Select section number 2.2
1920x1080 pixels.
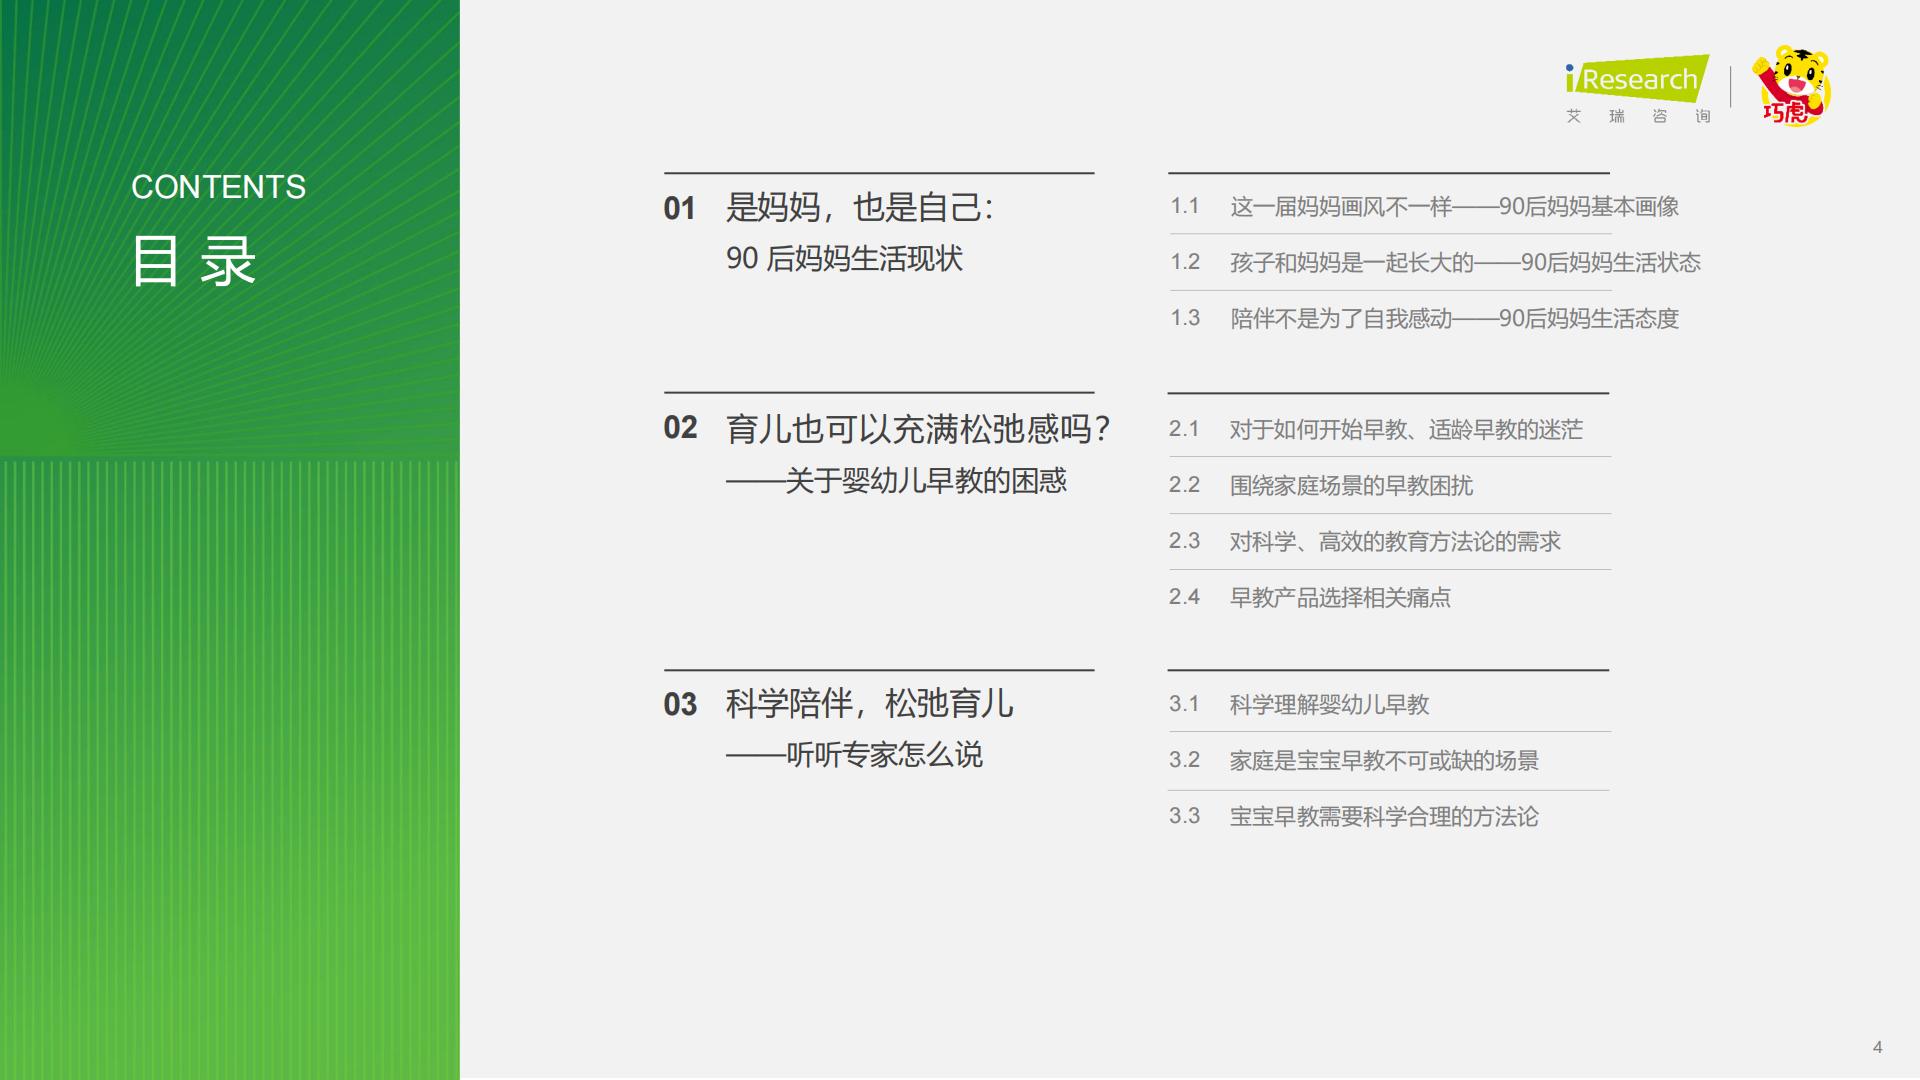(x=1184, y=485)
